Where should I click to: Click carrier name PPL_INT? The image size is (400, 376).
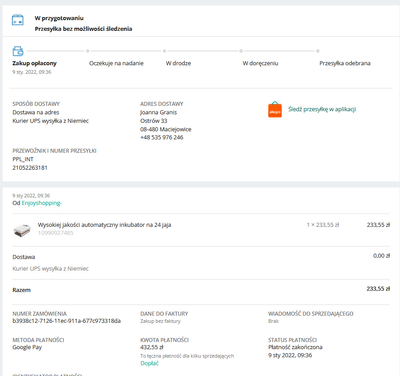23,159
